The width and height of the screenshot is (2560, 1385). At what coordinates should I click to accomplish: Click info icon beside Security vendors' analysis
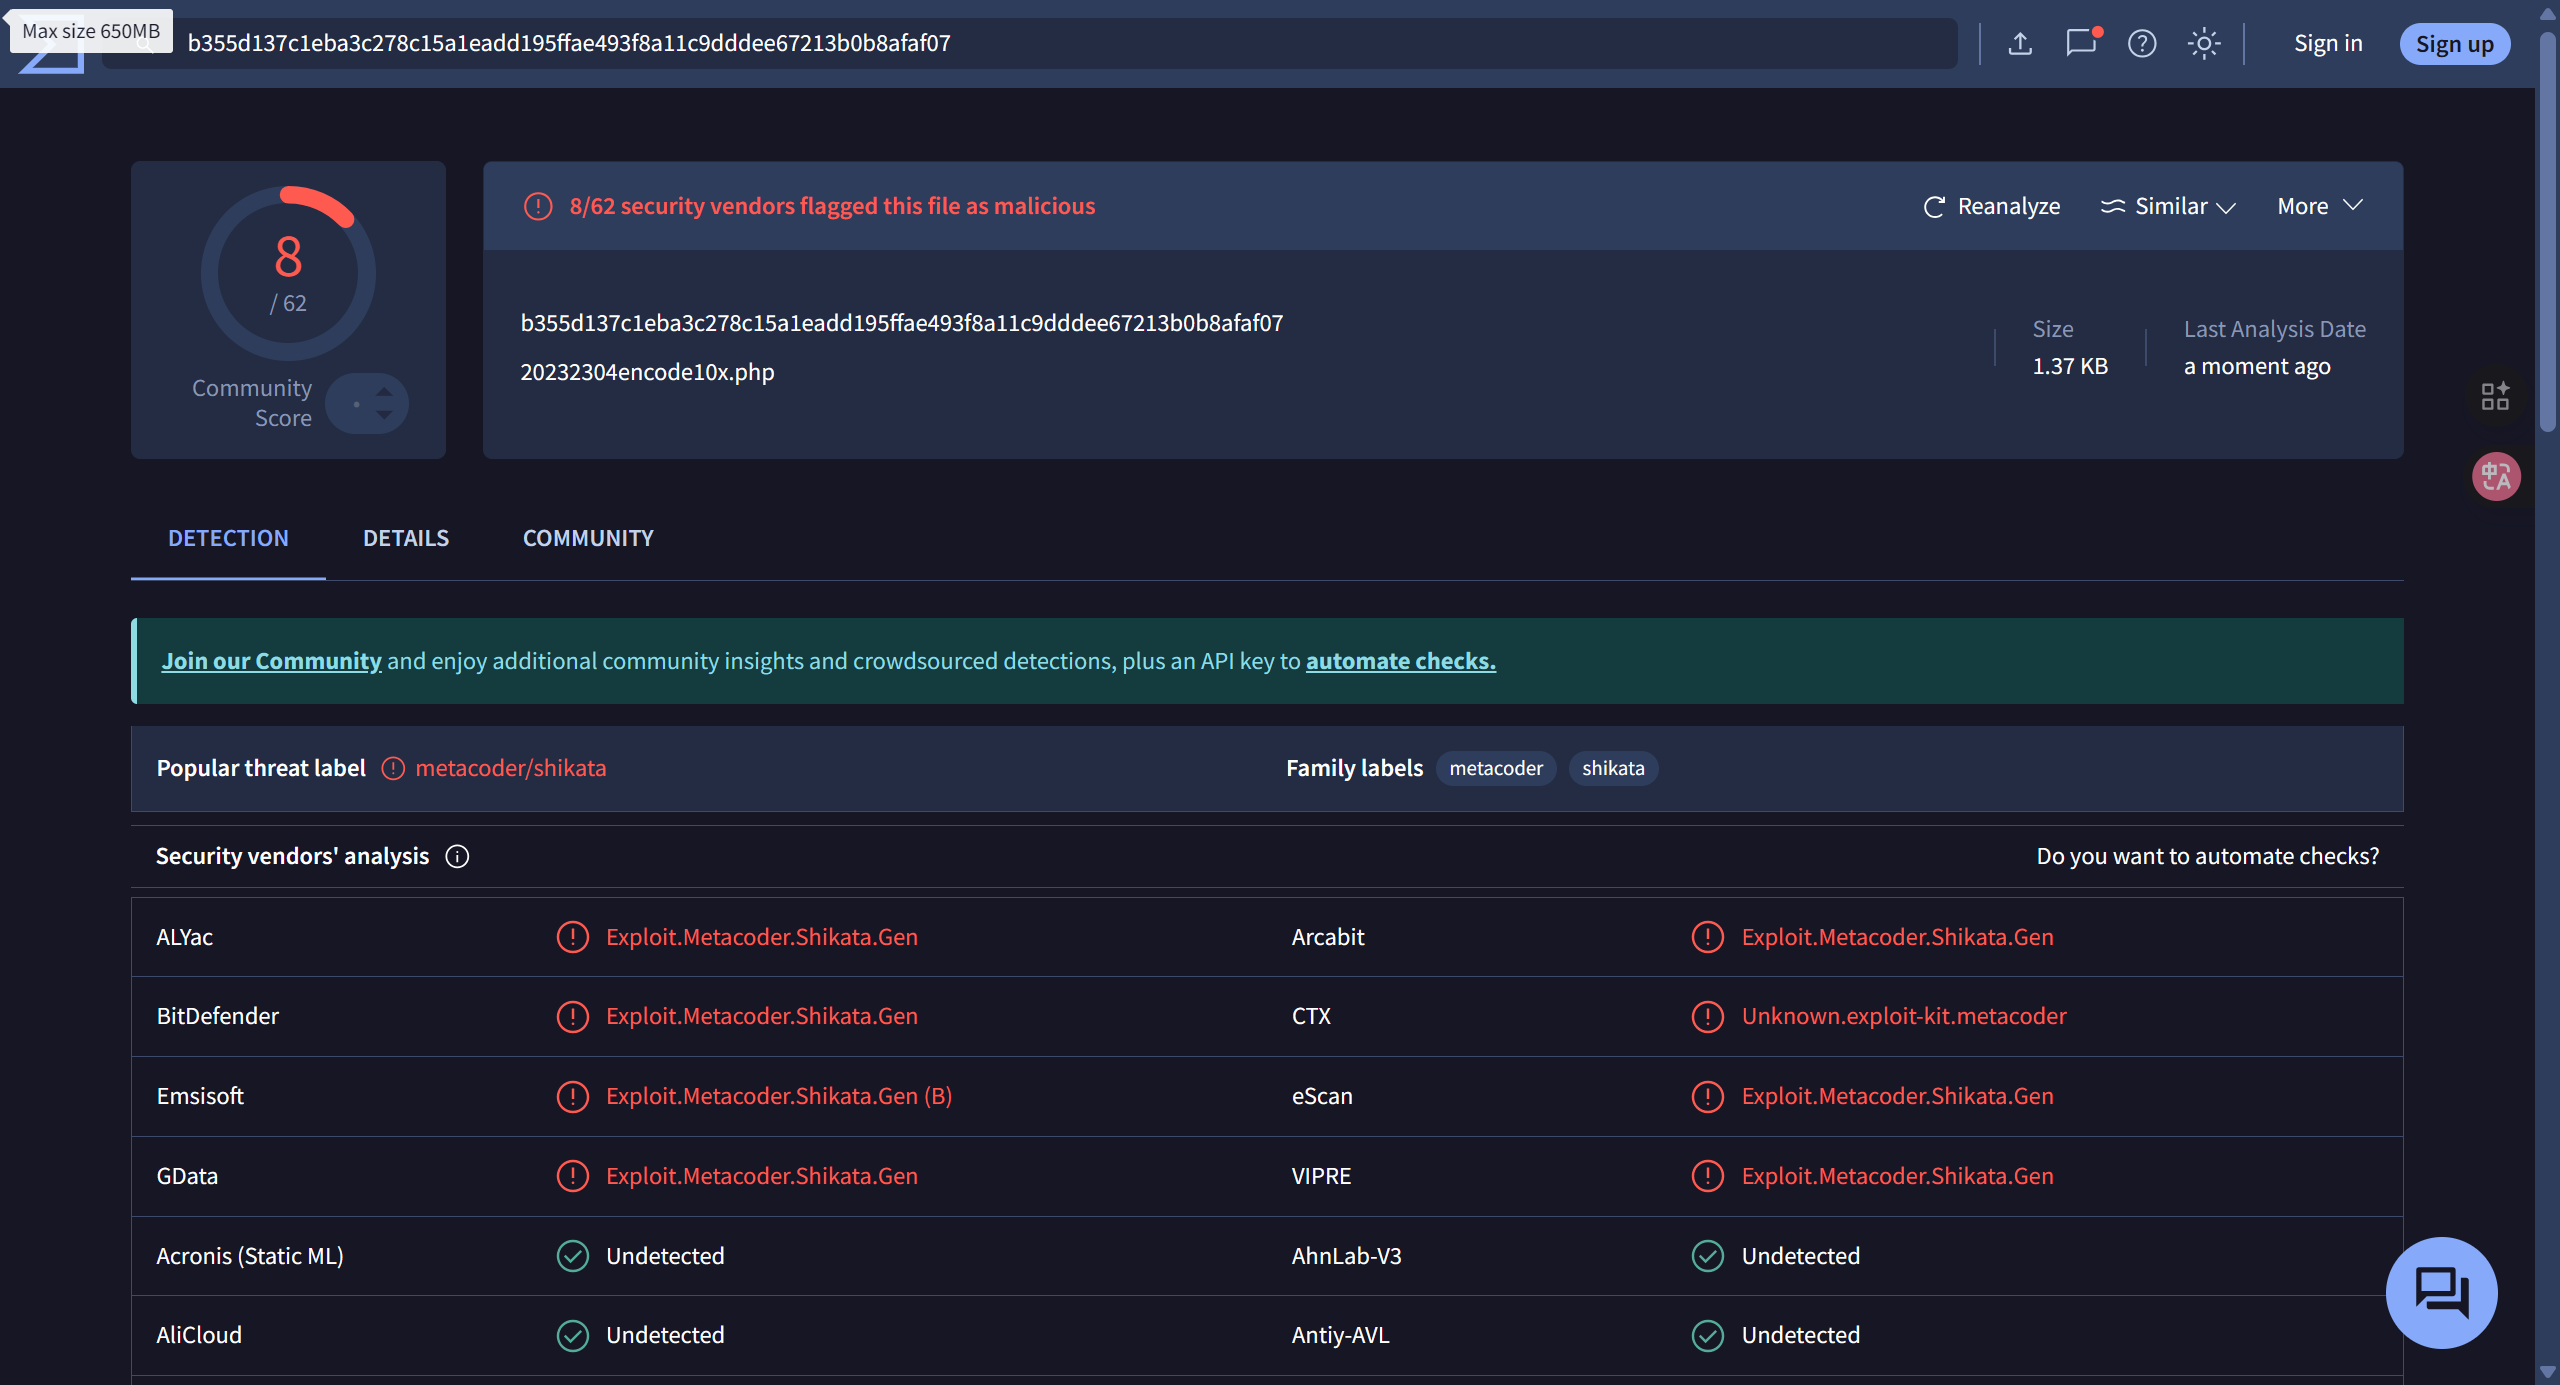click(x=457, y=856)
